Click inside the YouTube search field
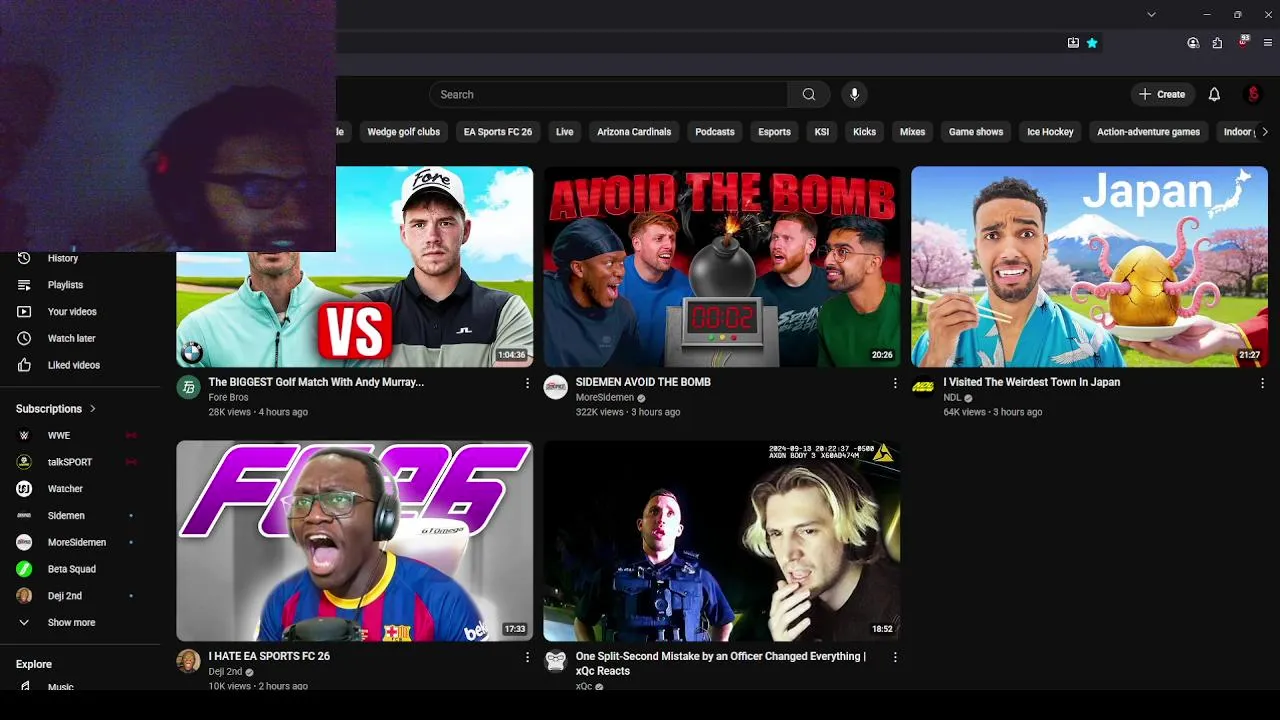1280x720 pixels. click(609, 94)
